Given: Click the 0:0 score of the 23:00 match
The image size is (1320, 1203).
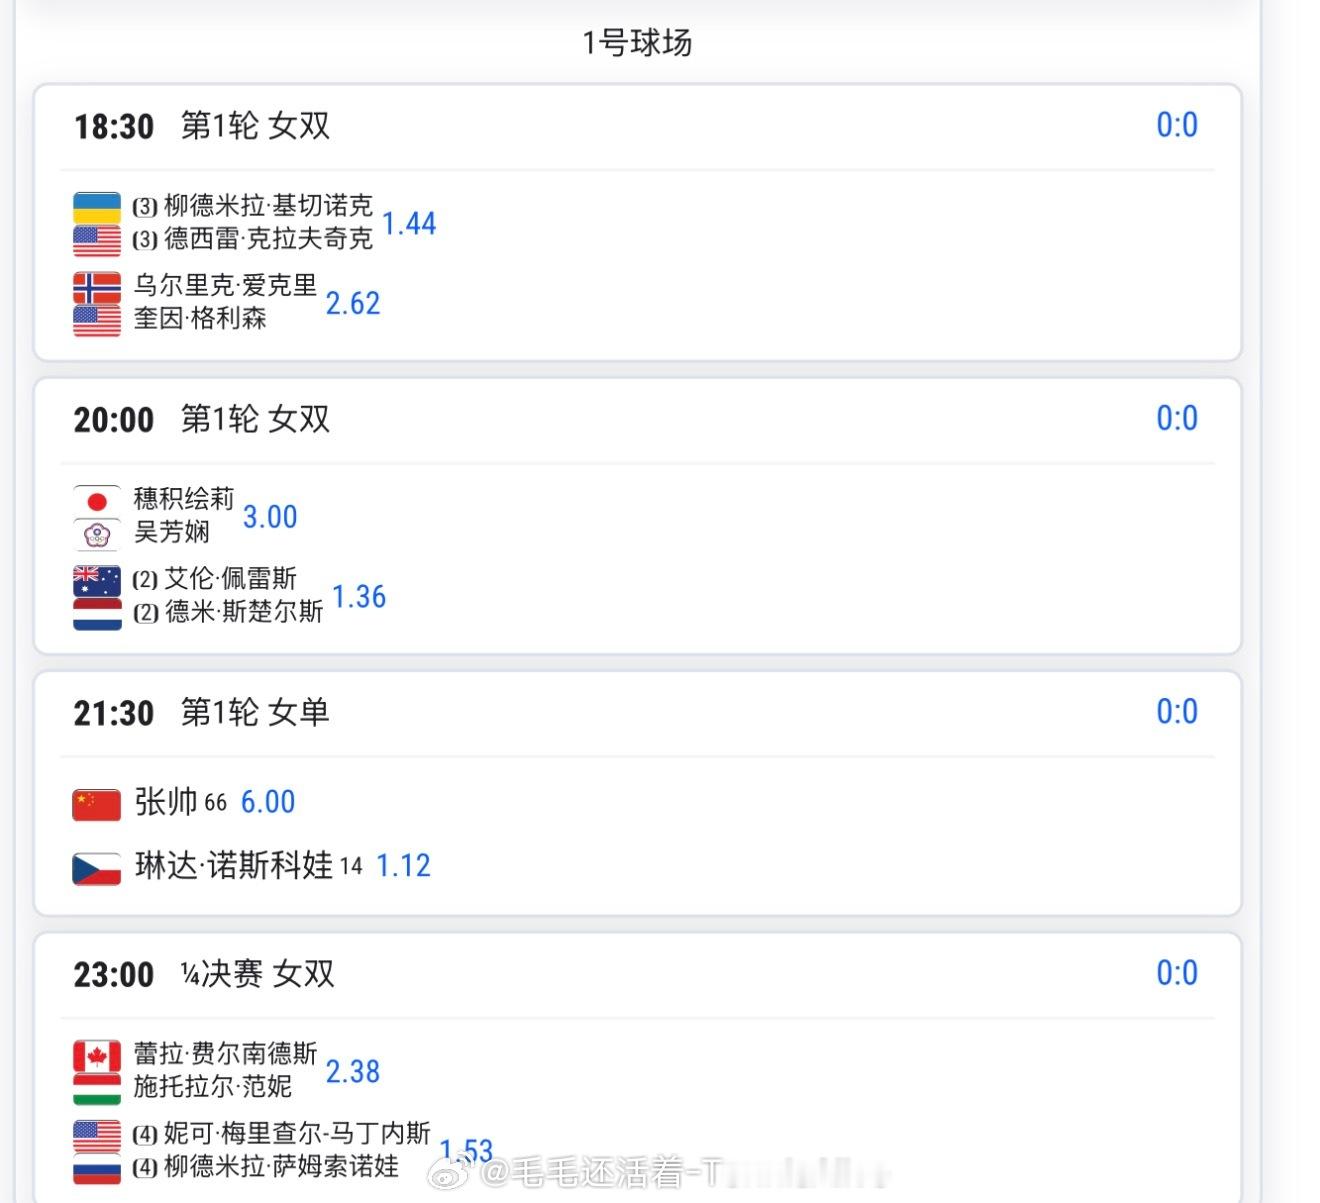Looking at the screenshot, I should [x=1178, y=972].
